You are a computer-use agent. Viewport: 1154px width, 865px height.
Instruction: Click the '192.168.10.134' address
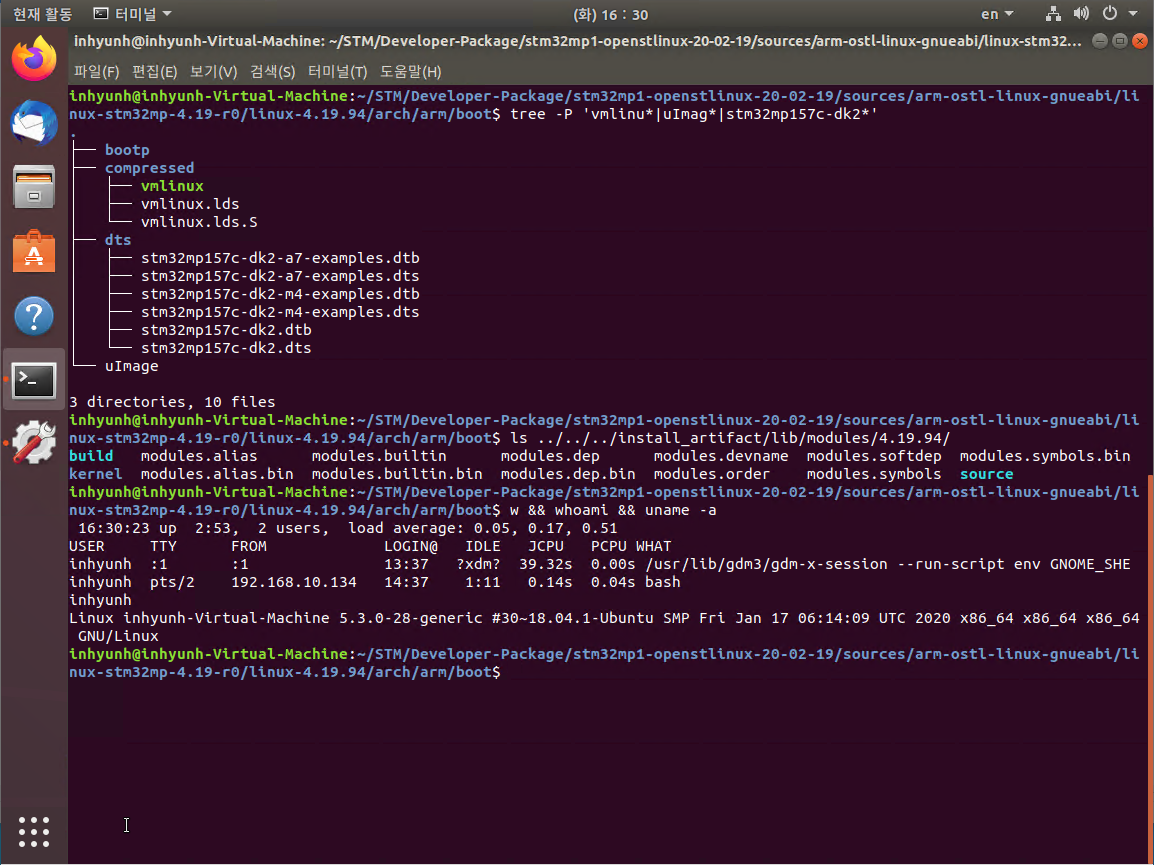294,582
